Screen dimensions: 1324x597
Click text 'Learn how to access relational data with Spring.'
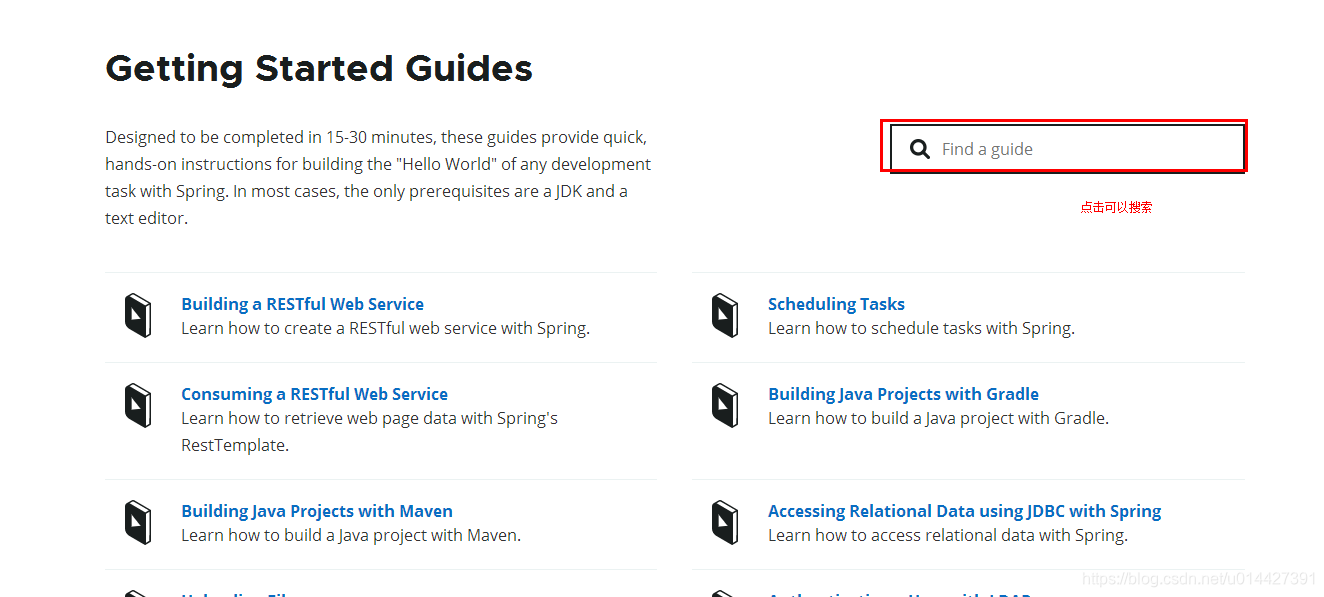tap(948, 535)
